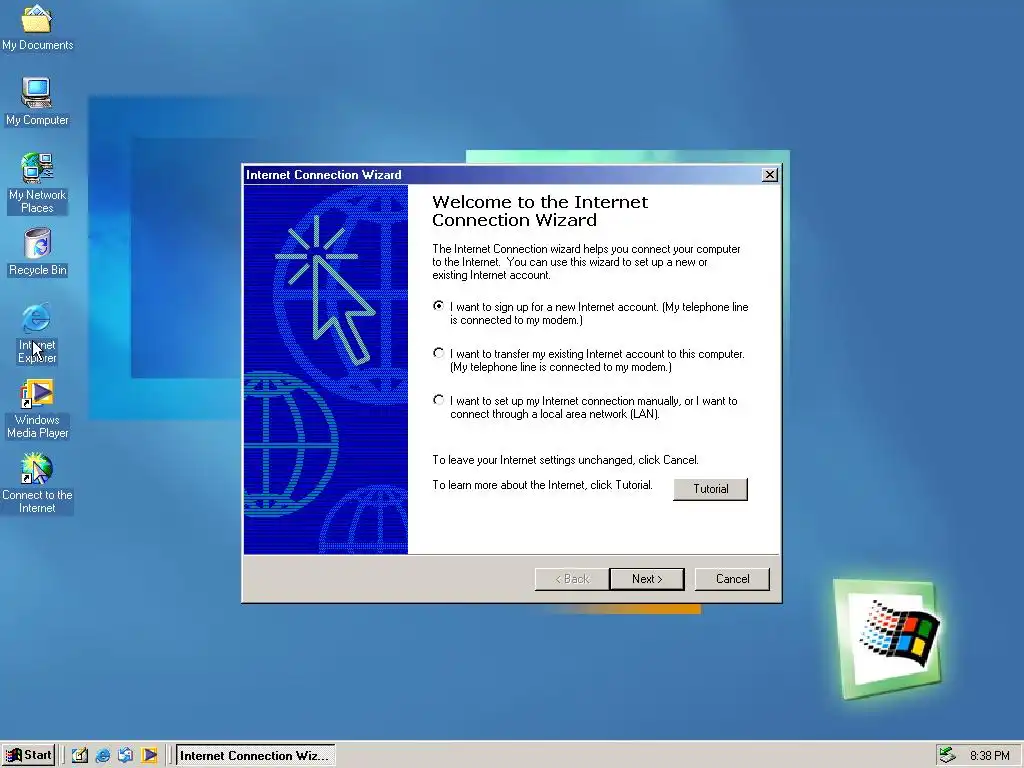Open the My Documents desktop icon

tap(37, 26)
